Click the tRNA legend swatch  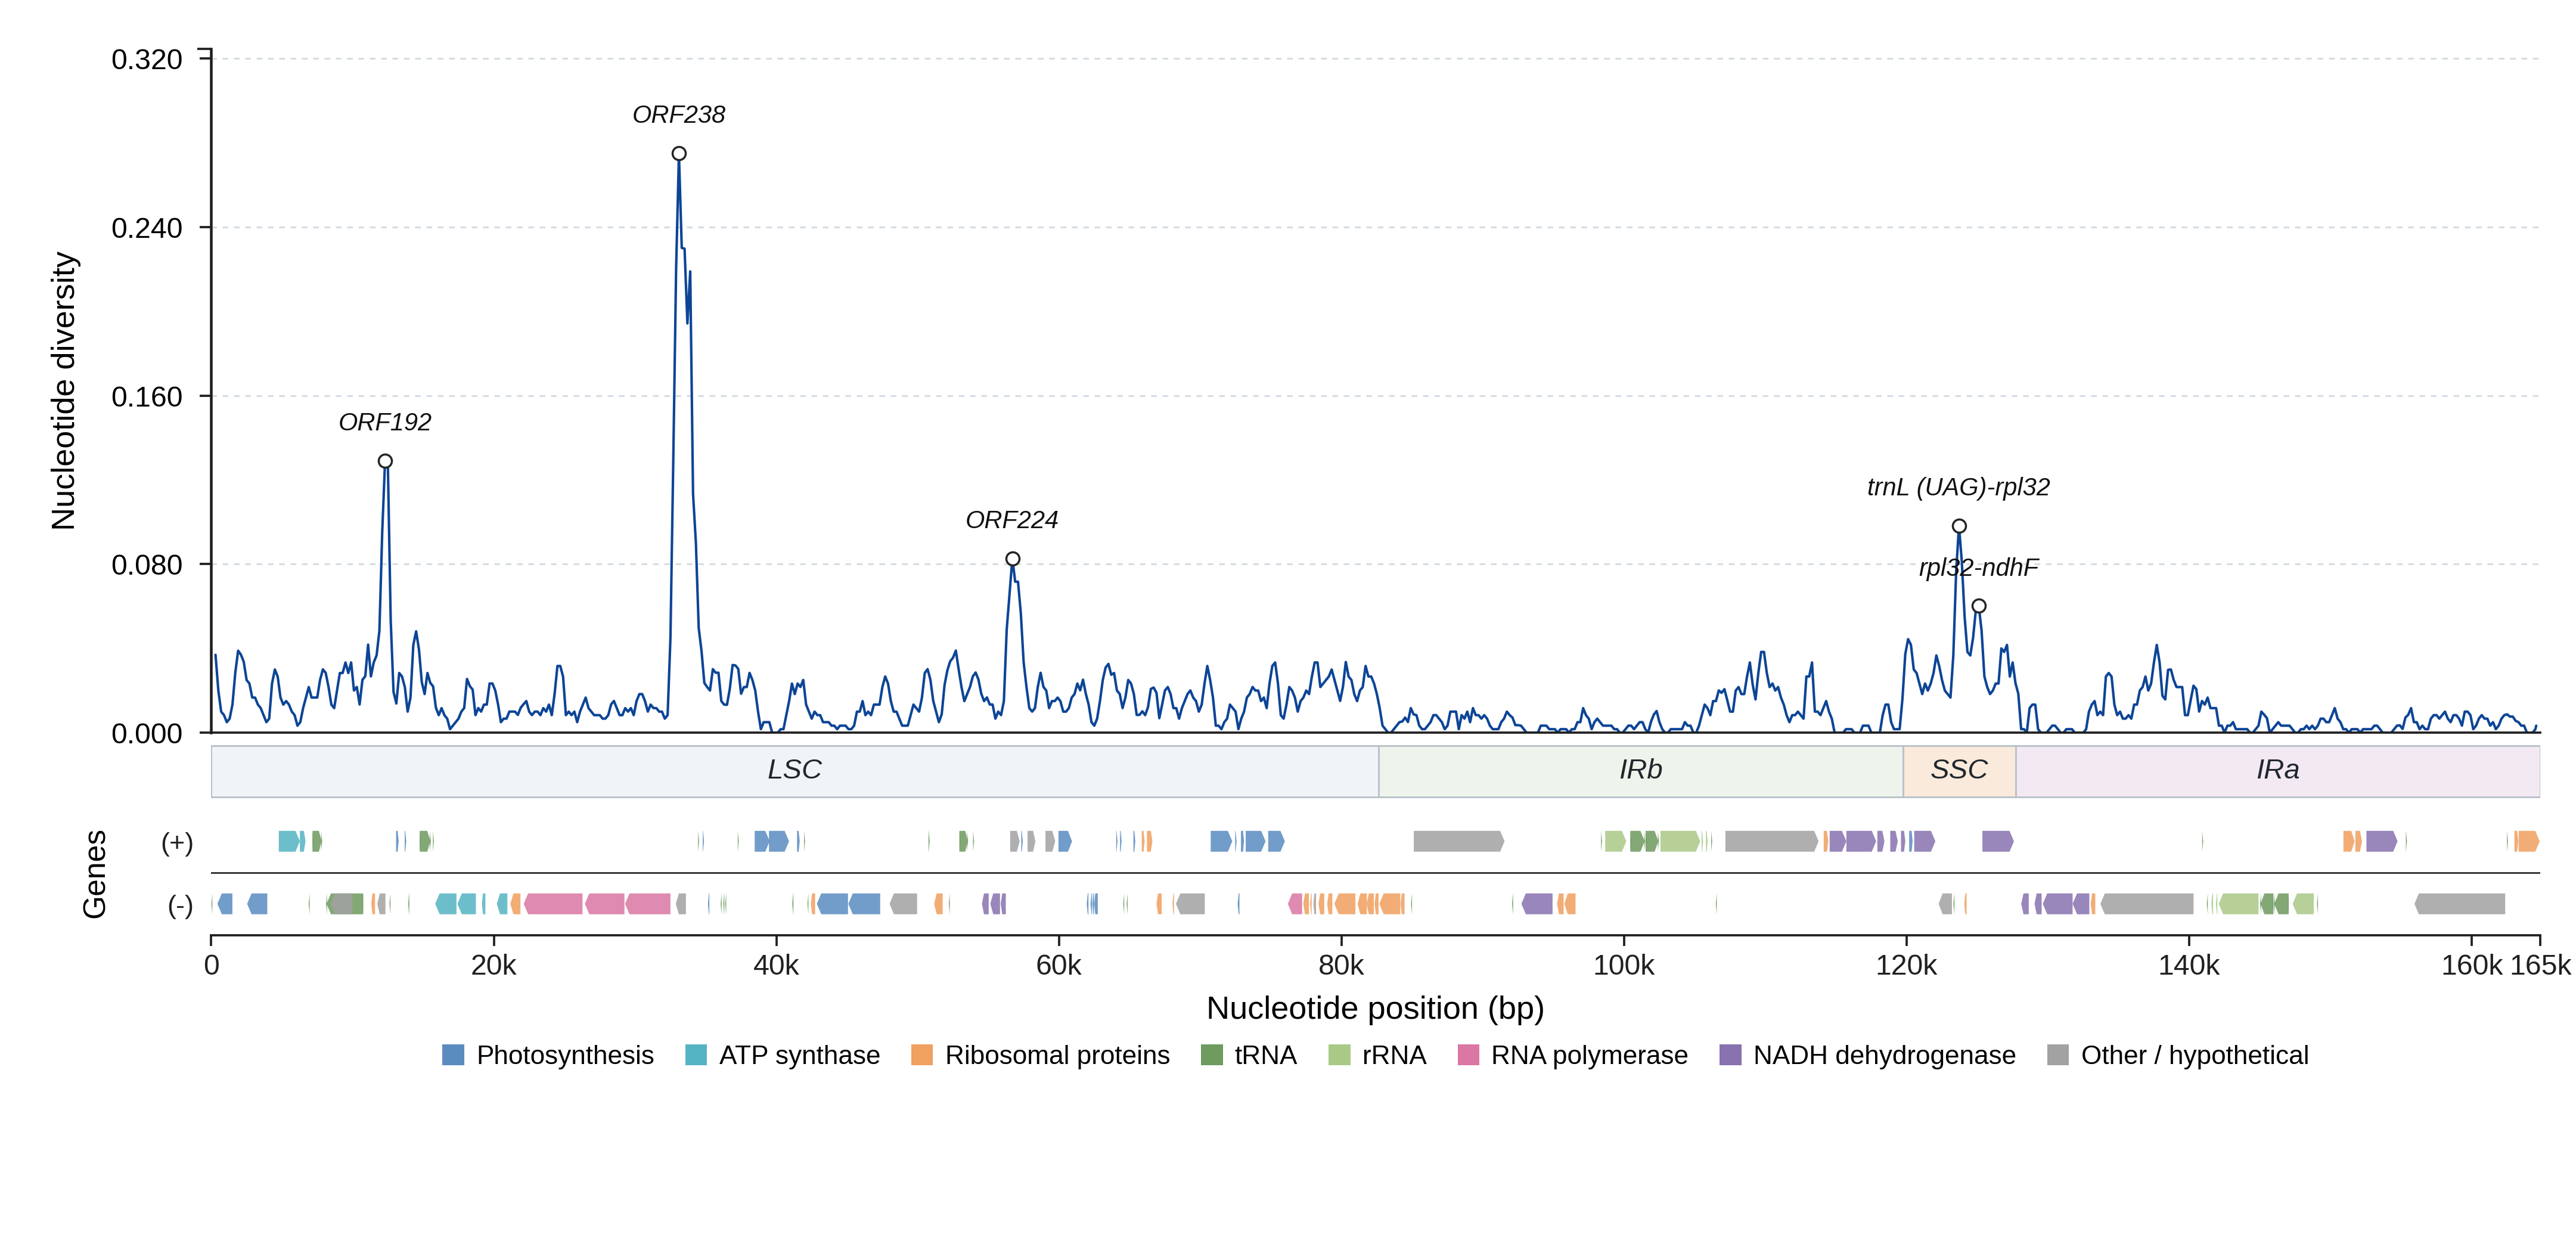(1211, 1055)
